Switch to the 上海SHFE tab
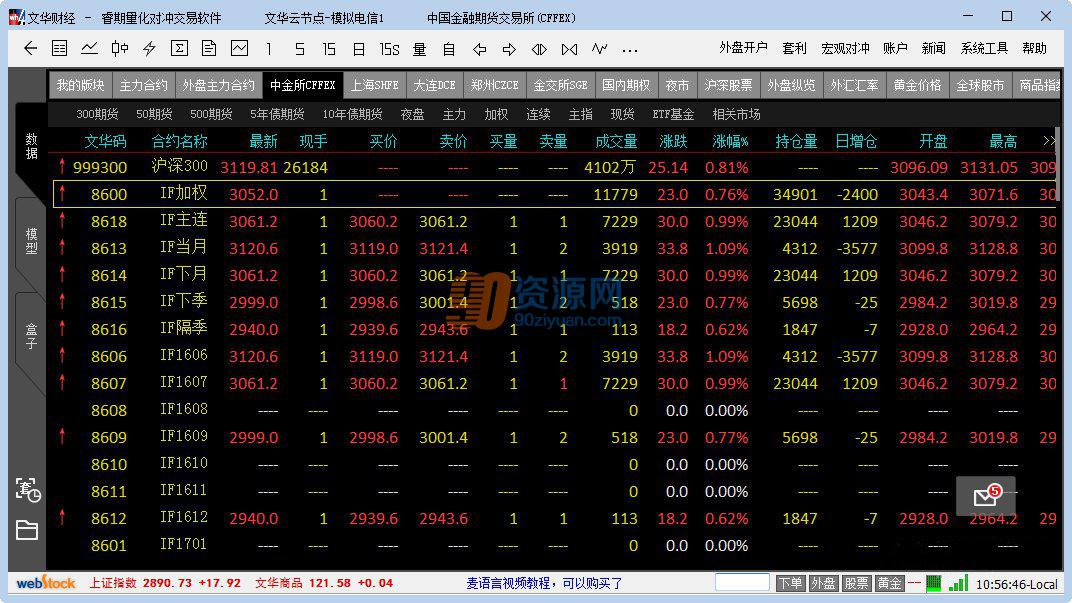The width and height of the screenshot is (1072, 603). [374, 85]
